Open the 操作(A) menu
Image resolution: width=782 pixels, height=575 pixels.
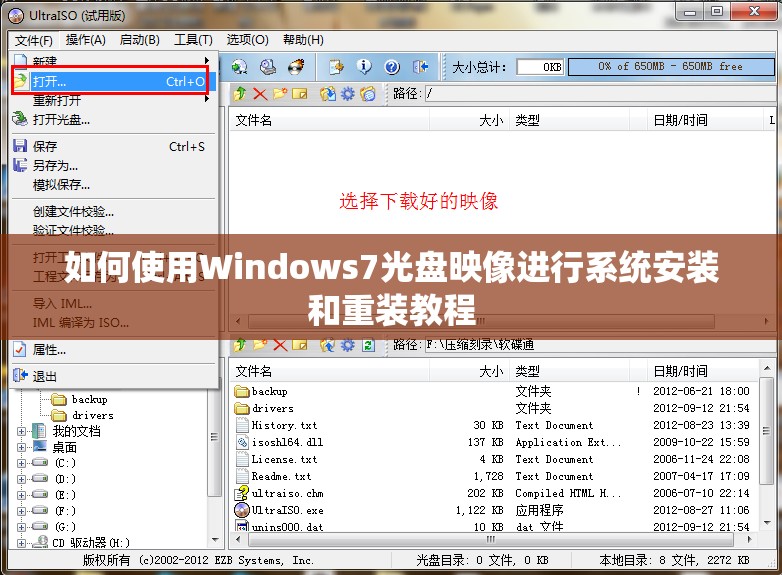(x=86, y=40)
